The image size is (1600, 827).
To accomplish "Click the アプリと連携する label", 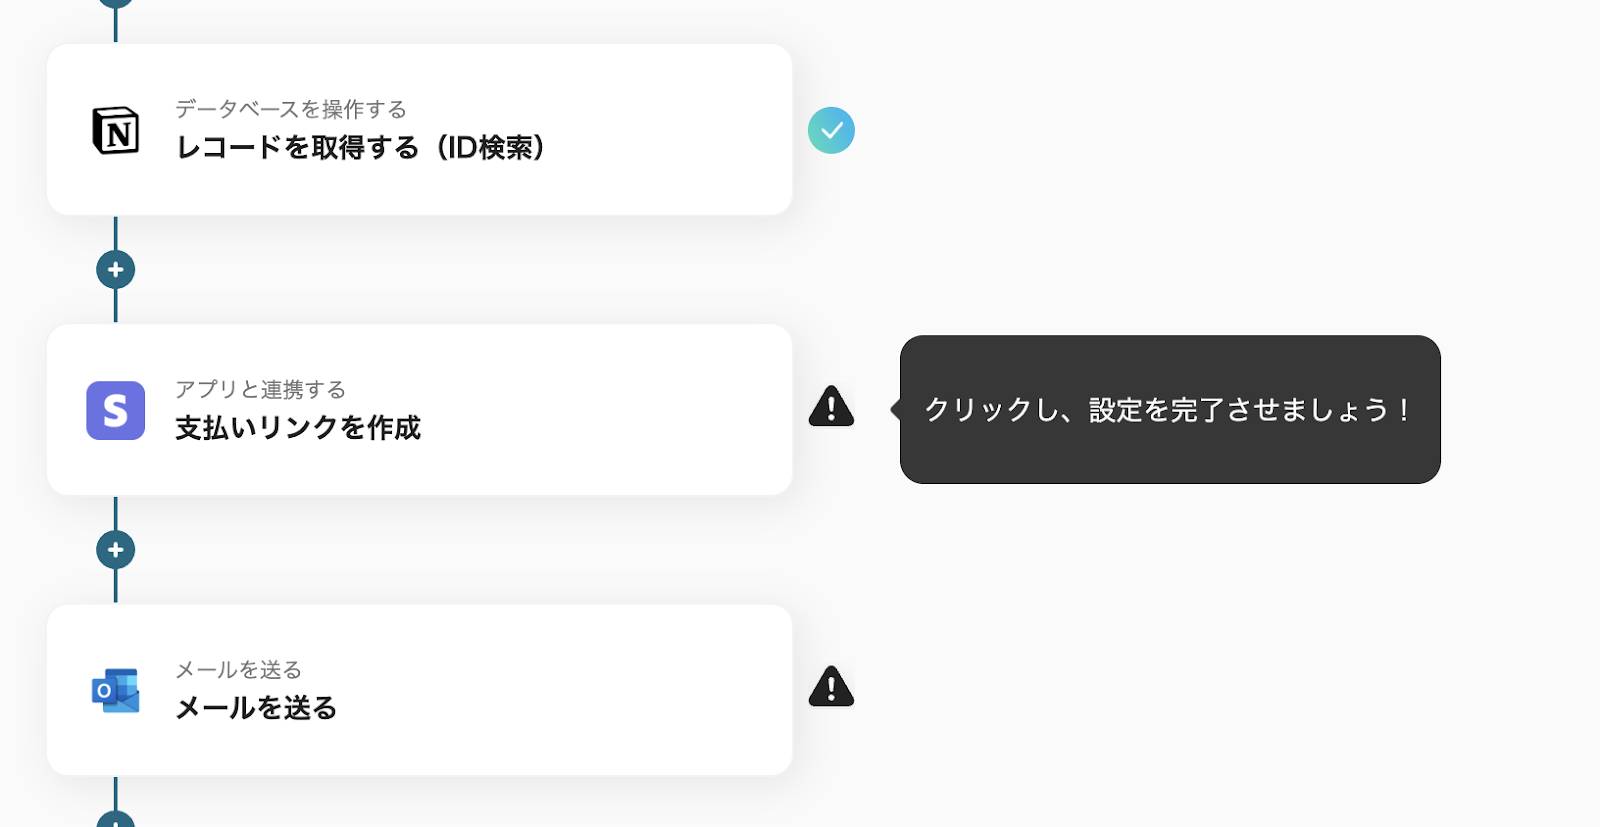I will pyautogui.click(x=260, y=389).
